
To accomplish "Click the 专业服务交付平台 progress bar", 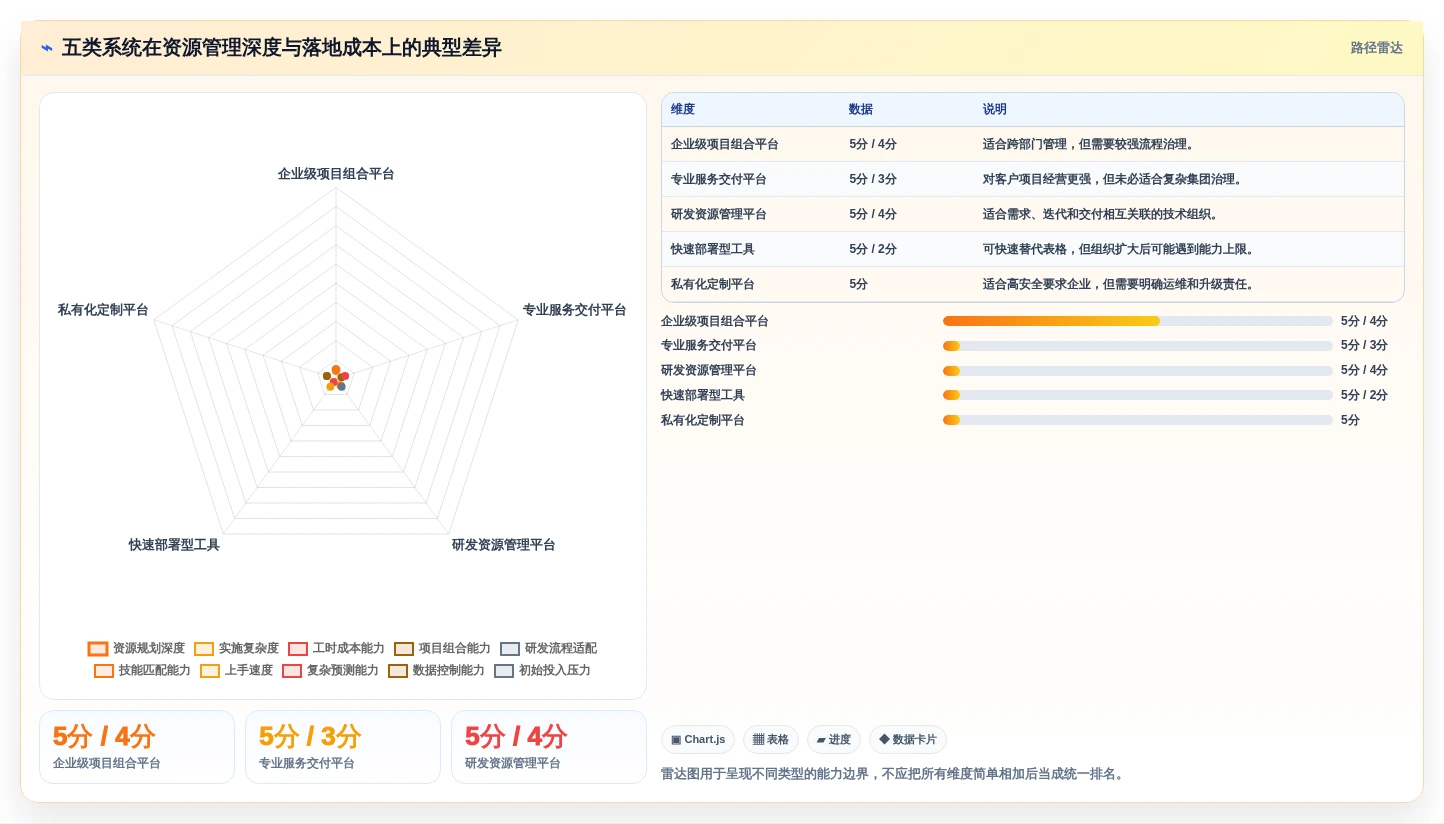I will (1138, 346).
